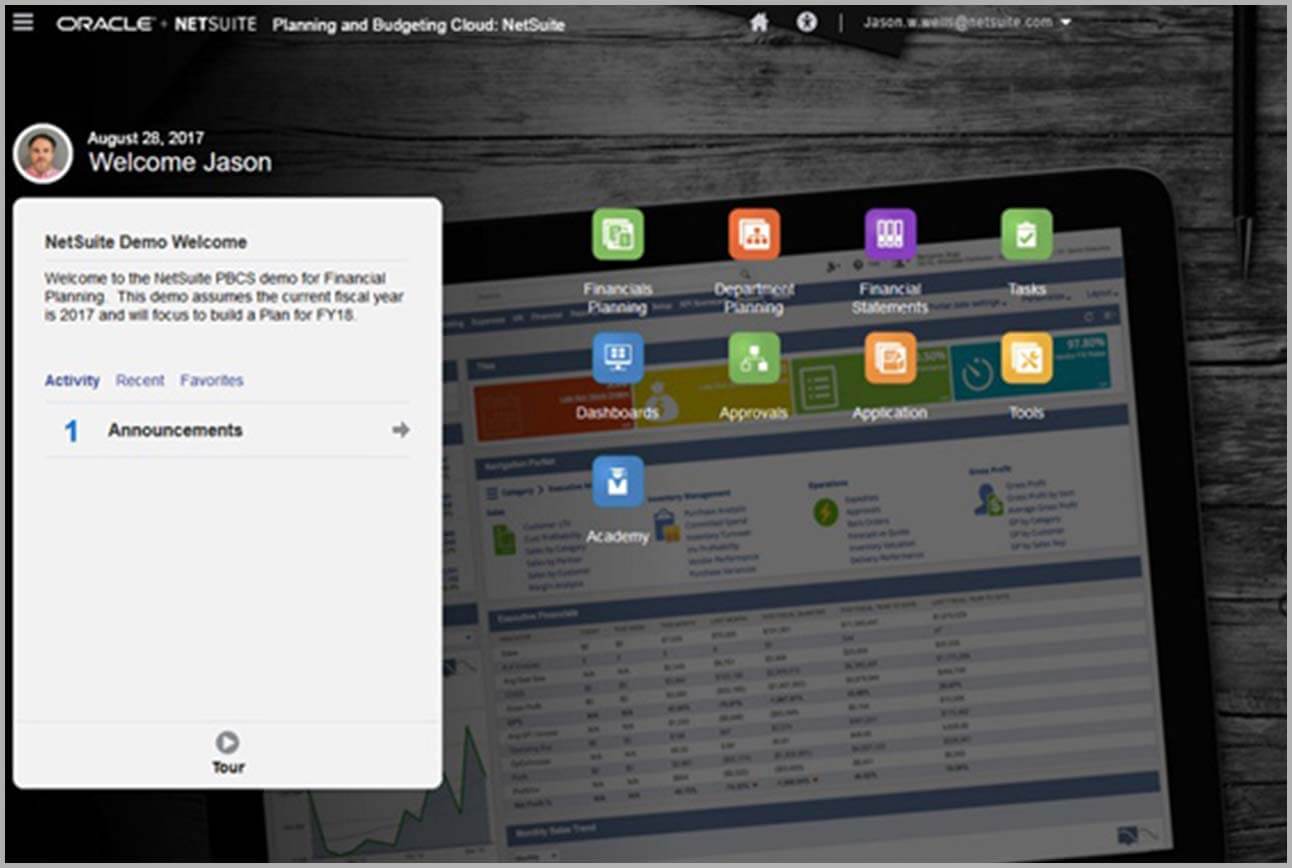Open the Academy icon
This screenshot has width=1292, height=868.
(x=618, y=482)
